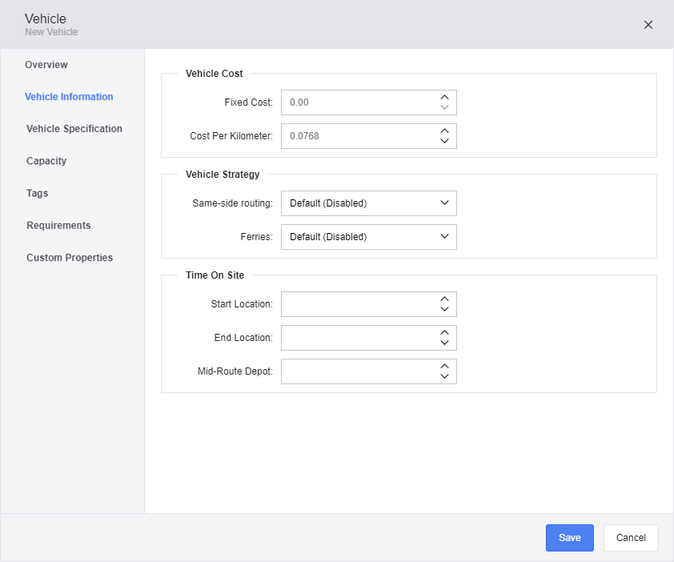This screenshot has height=562, width=674.
Task: Lower Start Location time with down arrow
Action: pyautogui.click(x=444, y=309)
